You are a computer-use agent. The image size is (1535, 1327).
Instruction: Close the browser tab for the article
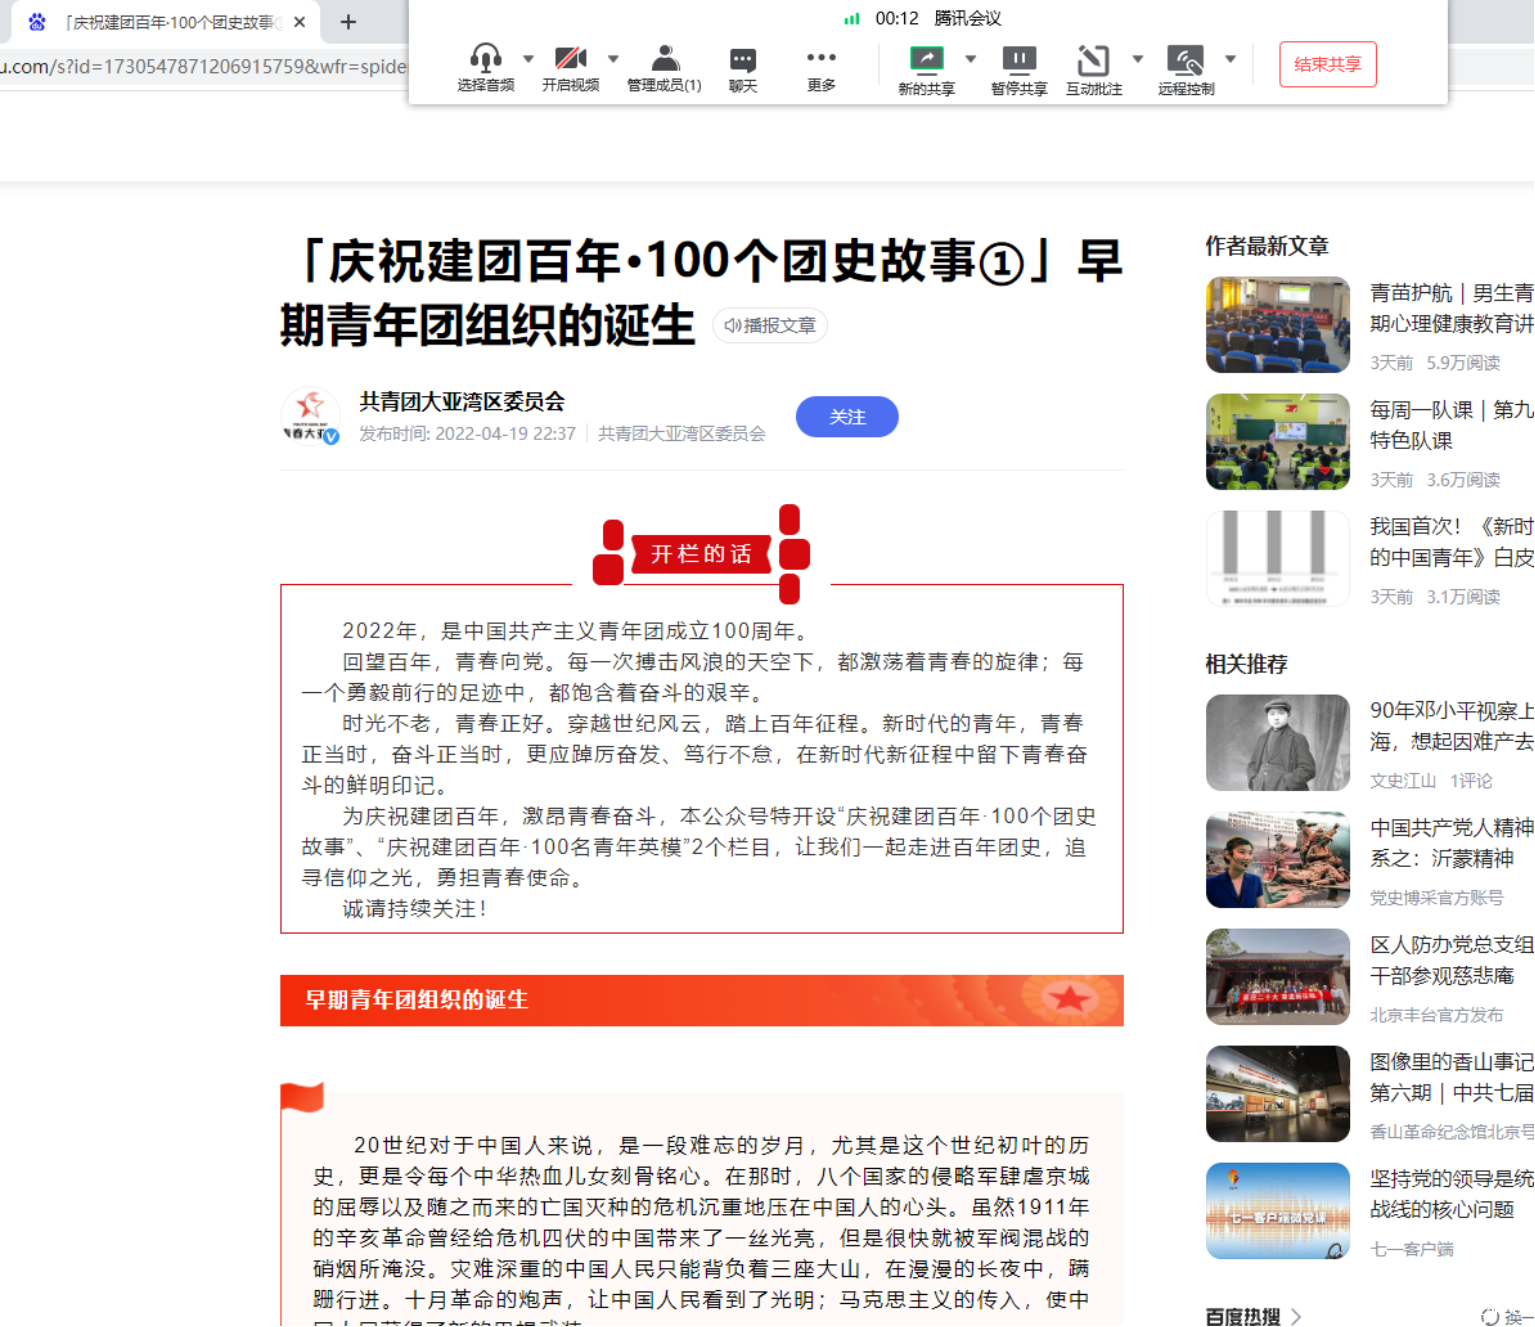(299, 22)
